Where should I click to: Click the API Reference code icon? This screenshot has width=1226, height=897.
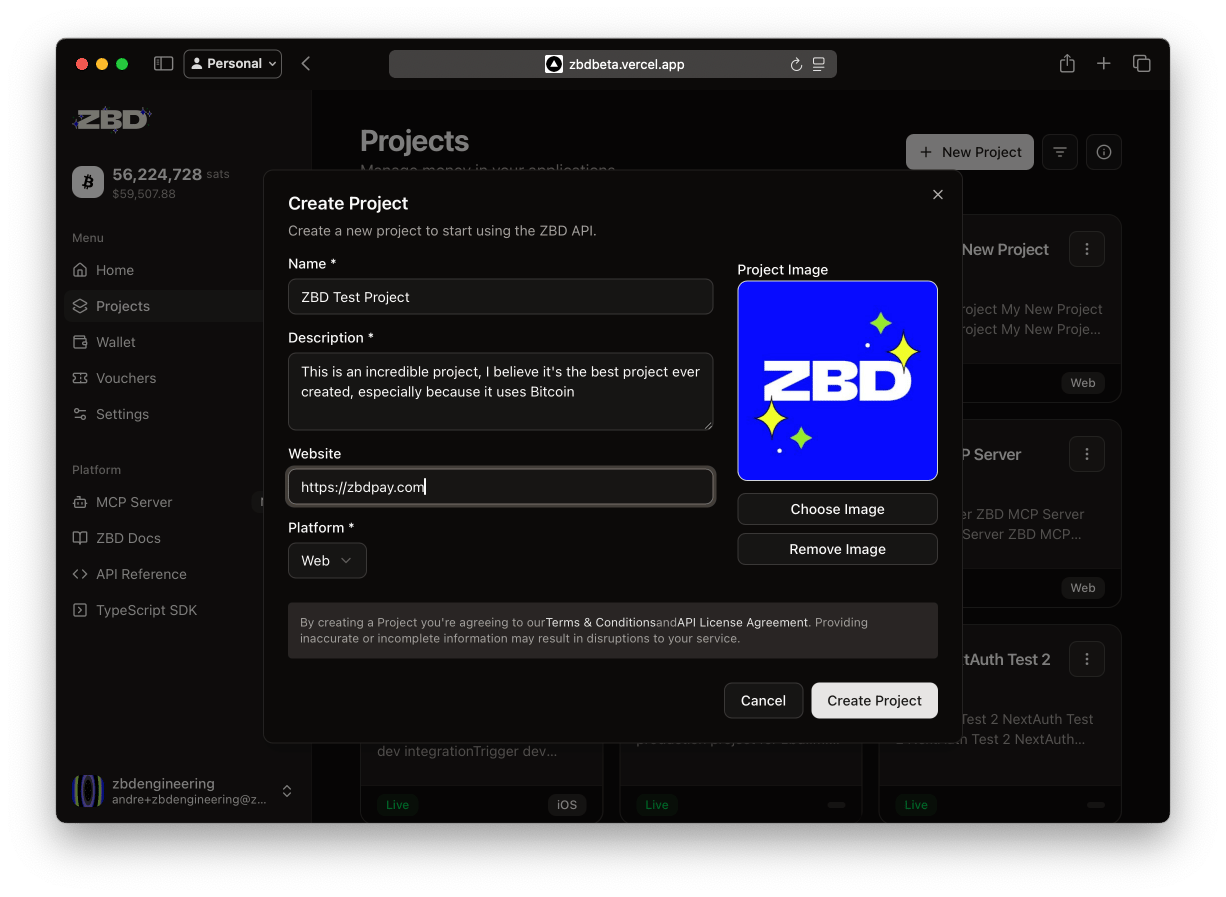(80, 574)
